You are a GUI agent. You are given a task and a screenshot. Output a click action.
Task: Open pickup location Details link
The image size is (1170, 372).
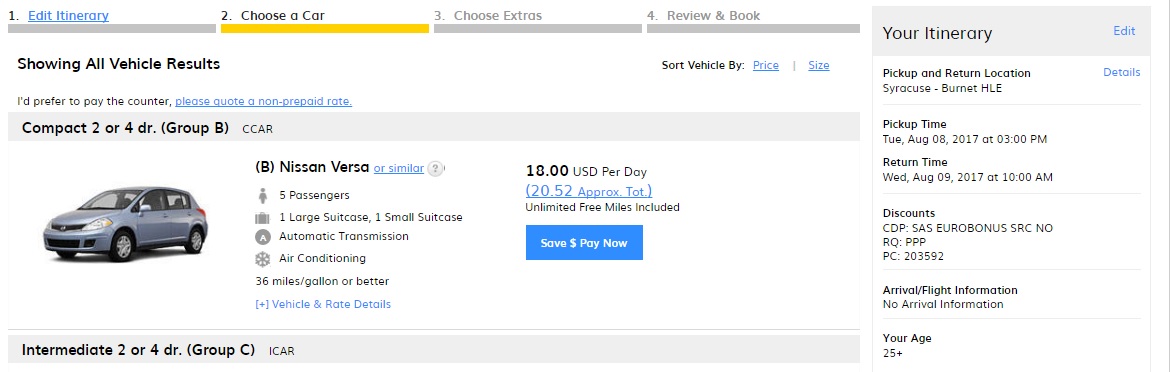click(x=1121, y=72)
